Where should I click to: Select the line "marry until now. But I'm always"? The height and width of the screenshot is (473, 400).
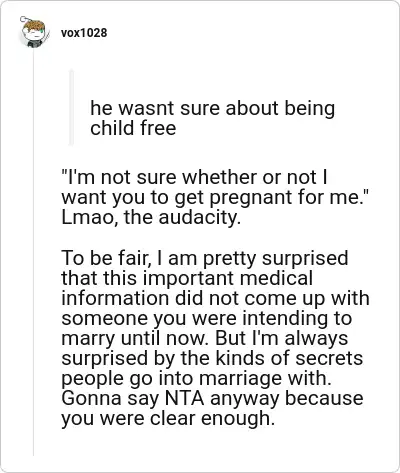(x=205, y=339)
